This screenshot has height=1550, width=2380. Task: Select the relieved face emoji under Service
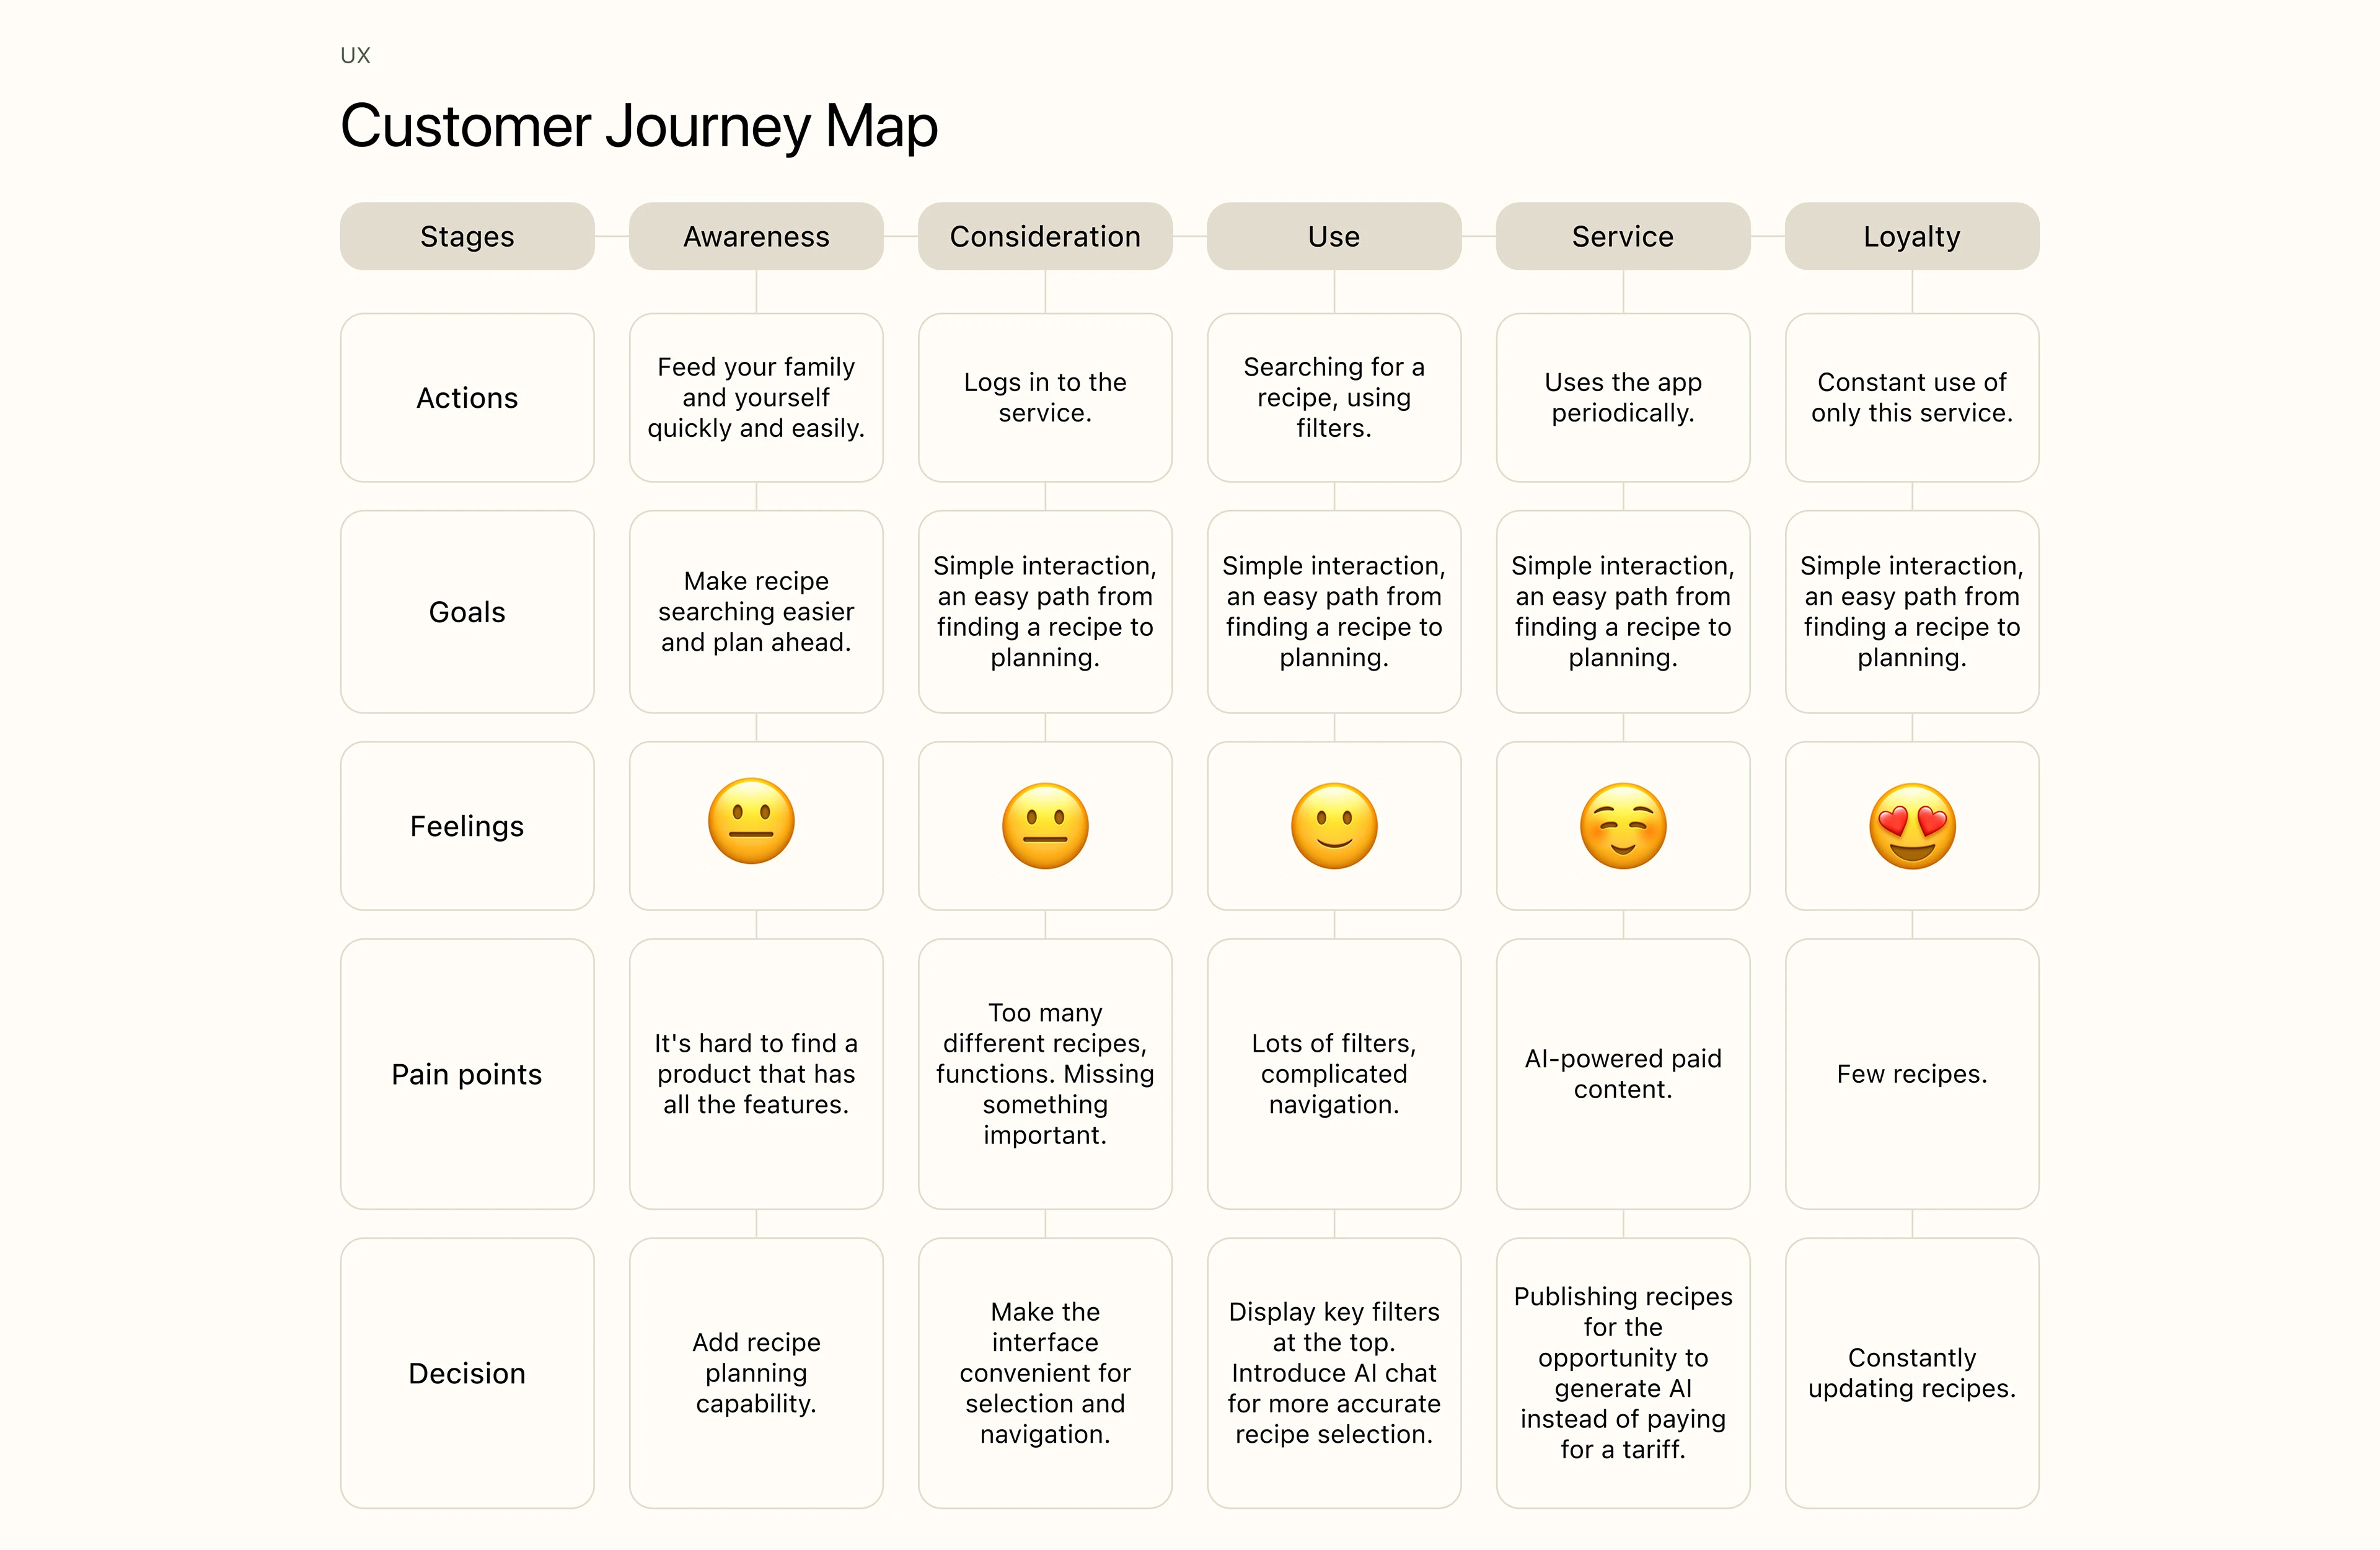(x=1623, y=826)
